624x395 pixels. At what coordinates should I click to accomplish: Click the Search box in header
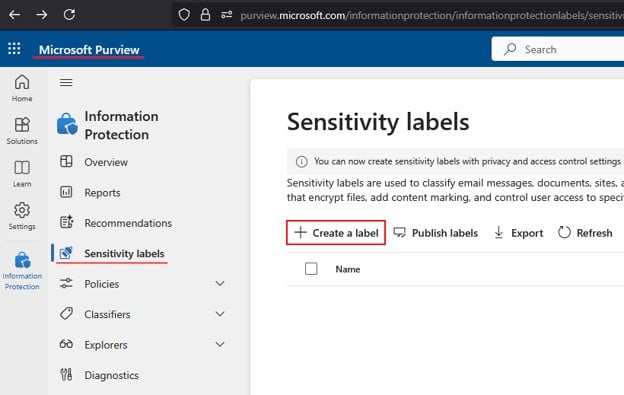(x=558, y=49)
